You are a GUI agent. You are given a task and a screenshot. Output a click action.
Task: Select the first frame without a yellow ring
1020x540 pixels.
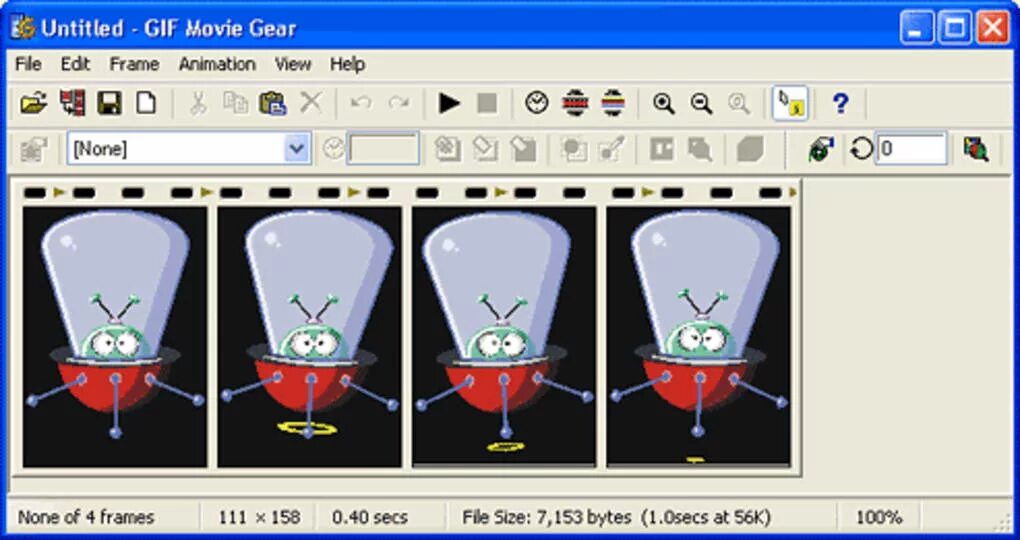click(115, 337)
